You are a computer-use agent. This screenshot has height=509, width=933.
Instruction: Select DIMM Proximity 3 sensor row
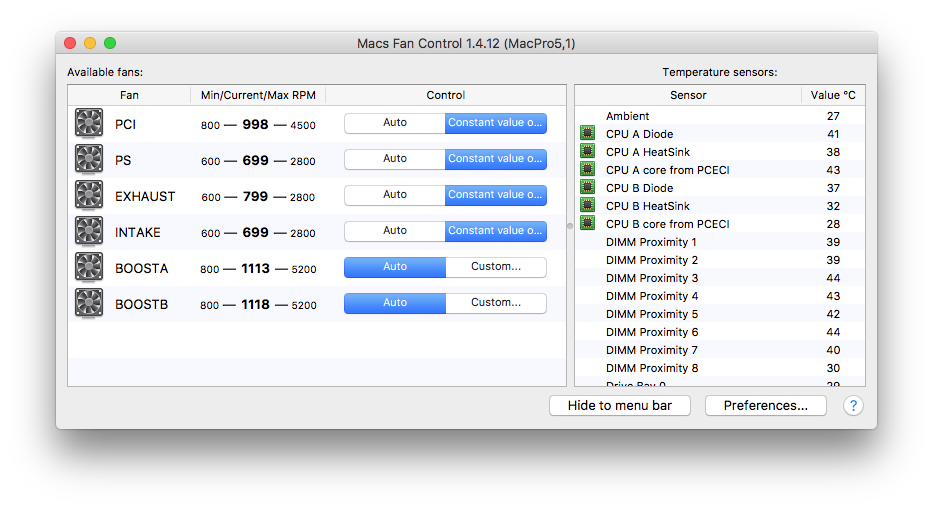pos(720,278)
